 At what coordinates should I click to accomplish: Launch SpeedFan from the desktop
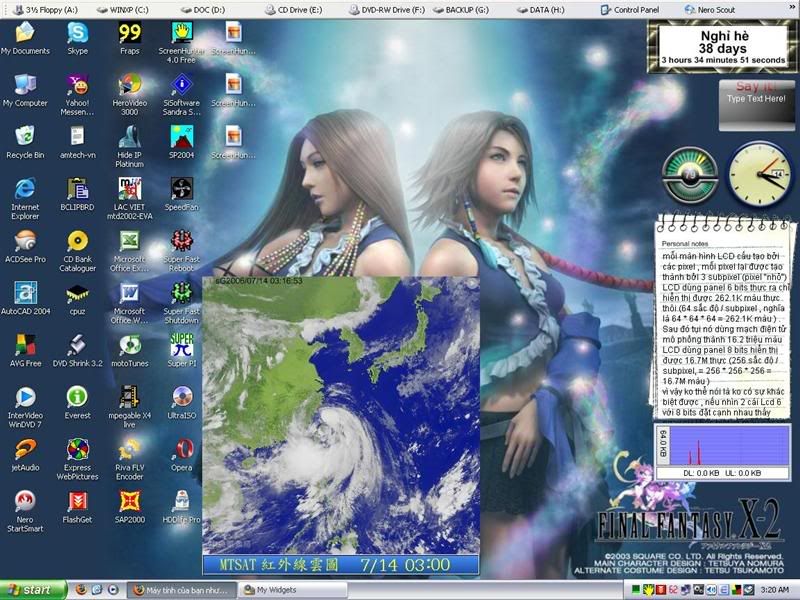182,194
